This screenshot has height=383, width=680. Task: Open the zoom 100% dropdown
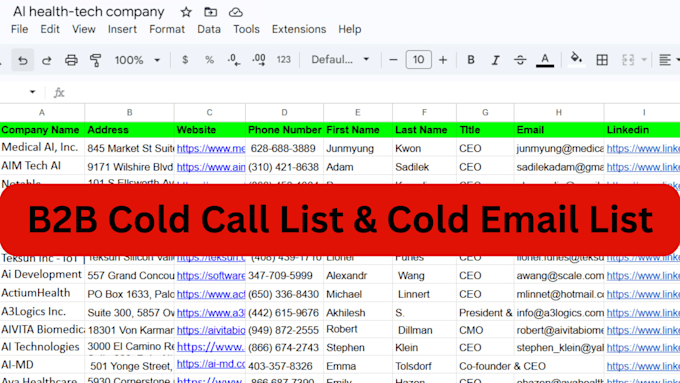coord(137,60)
